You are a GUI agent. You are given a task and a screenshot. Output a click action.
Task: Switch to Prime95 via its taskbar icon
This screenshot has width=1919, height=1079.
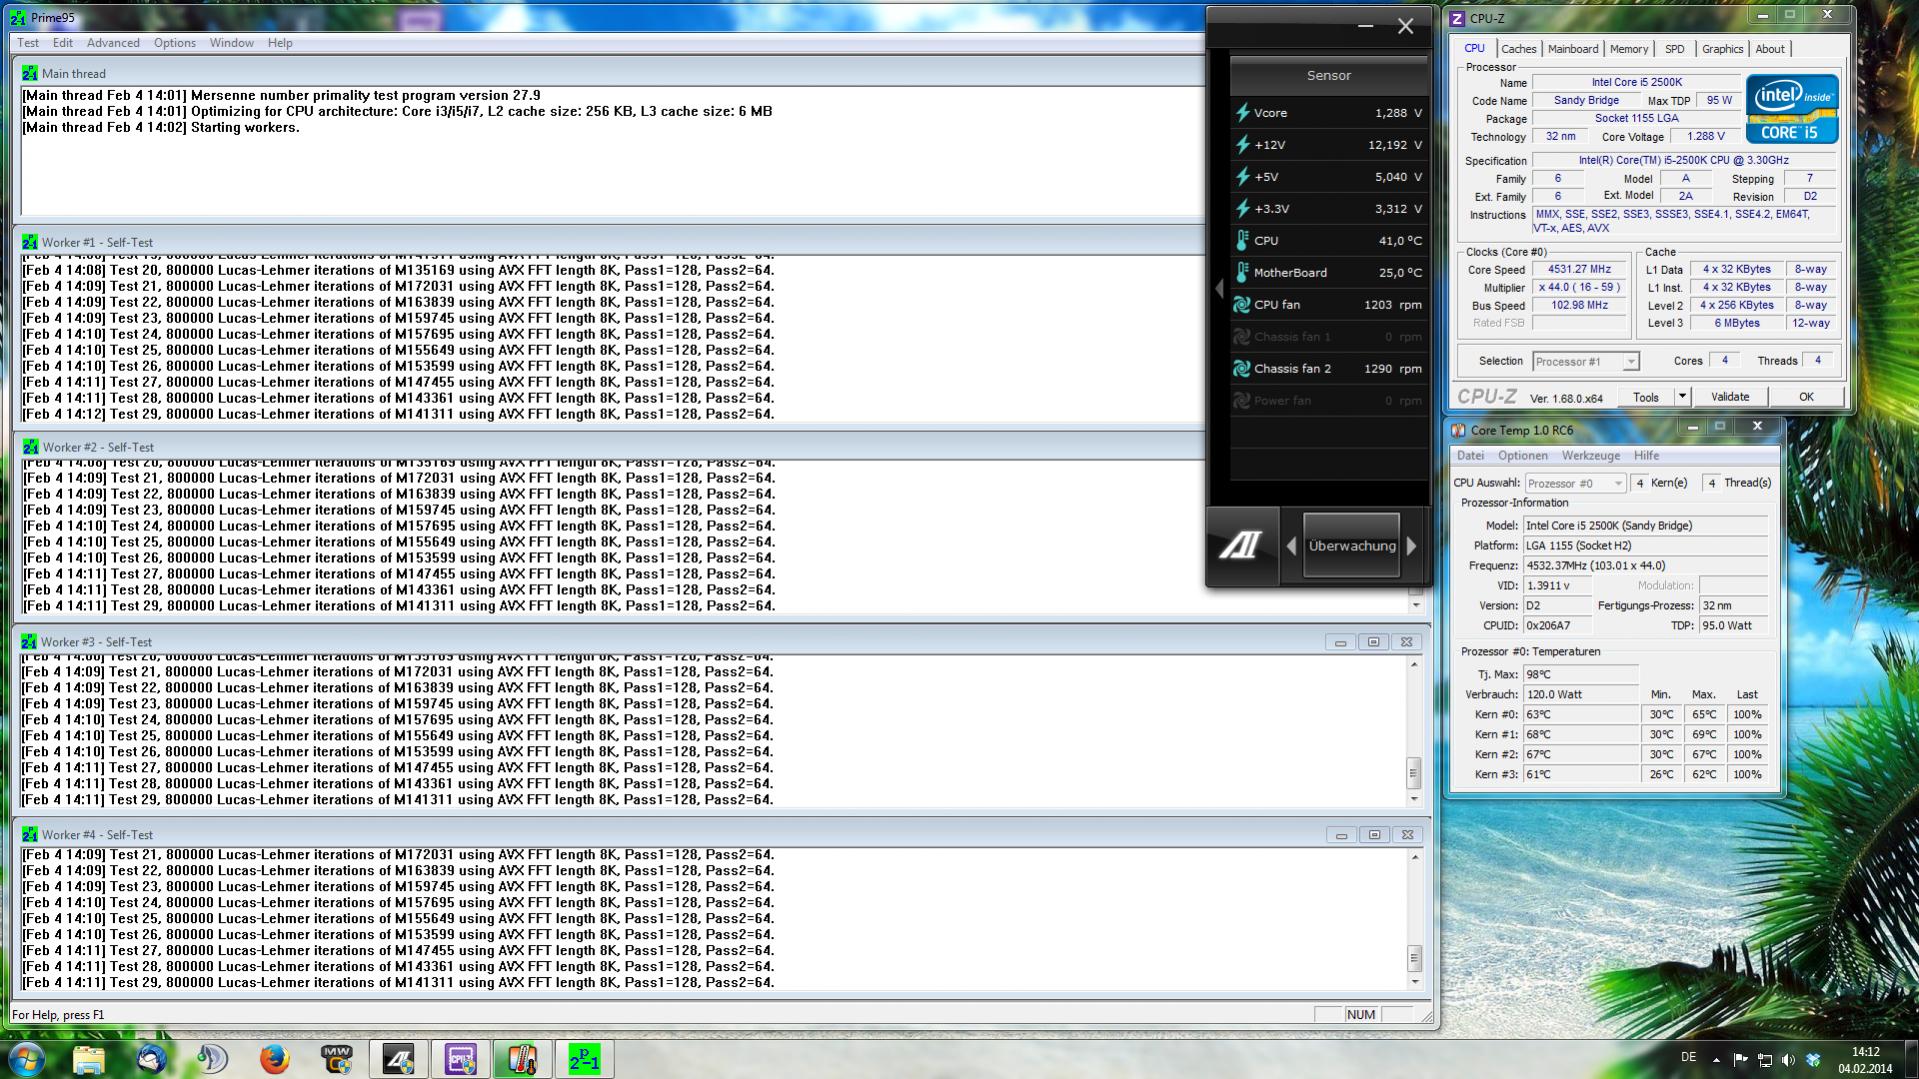(584, 1059)
